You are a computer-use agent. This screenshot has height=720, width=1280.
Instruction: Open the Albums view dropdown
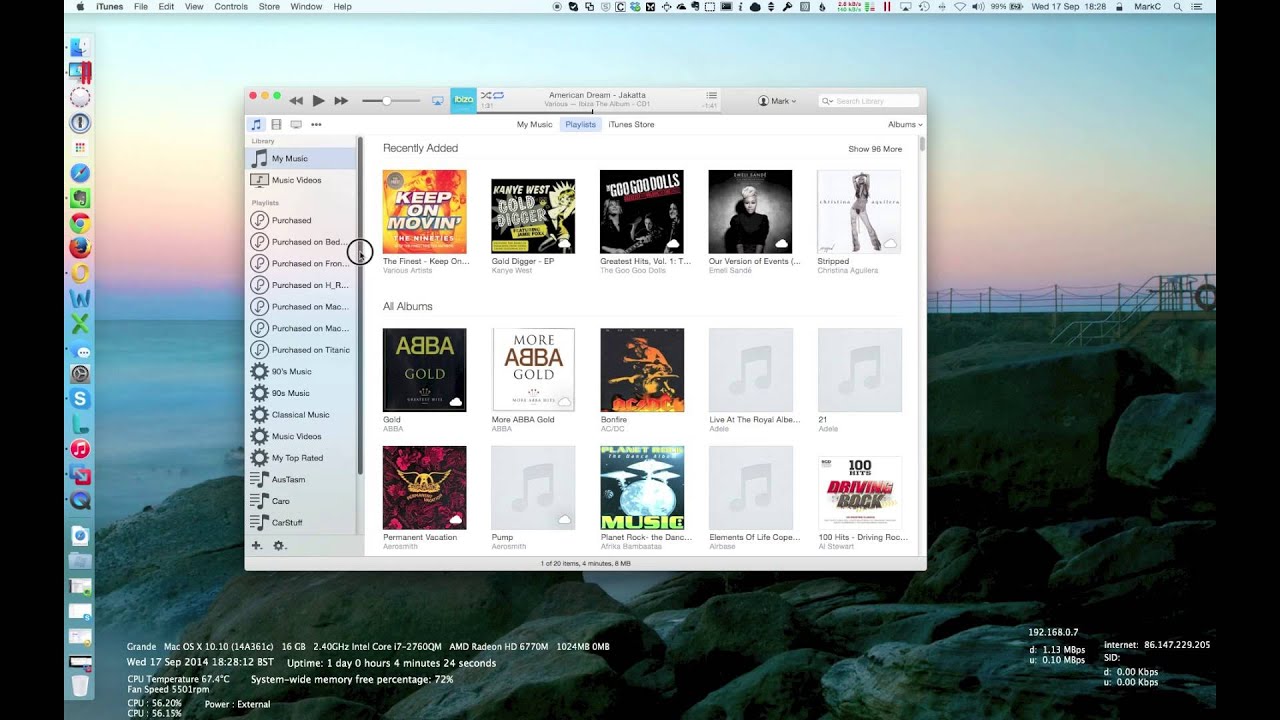tap(905, 125)
